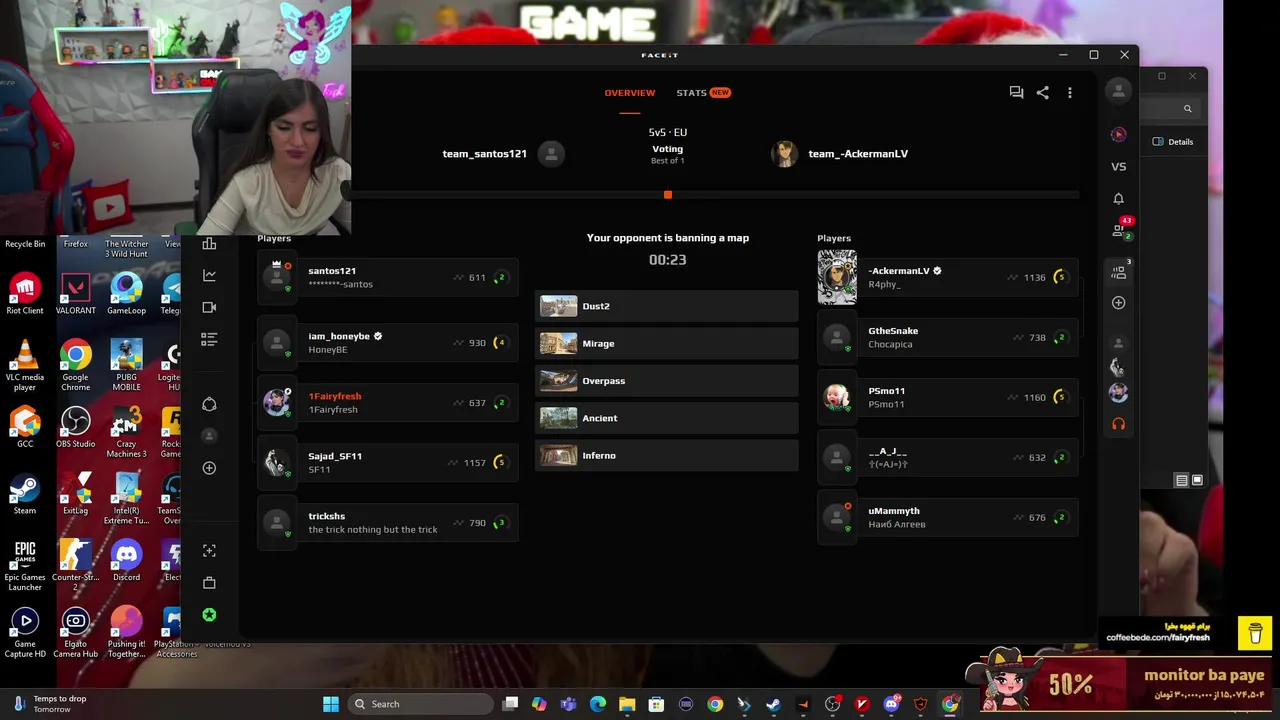Open Discord from the taskbar
This screenshot has height=720, width=1280.
point(891,704)
